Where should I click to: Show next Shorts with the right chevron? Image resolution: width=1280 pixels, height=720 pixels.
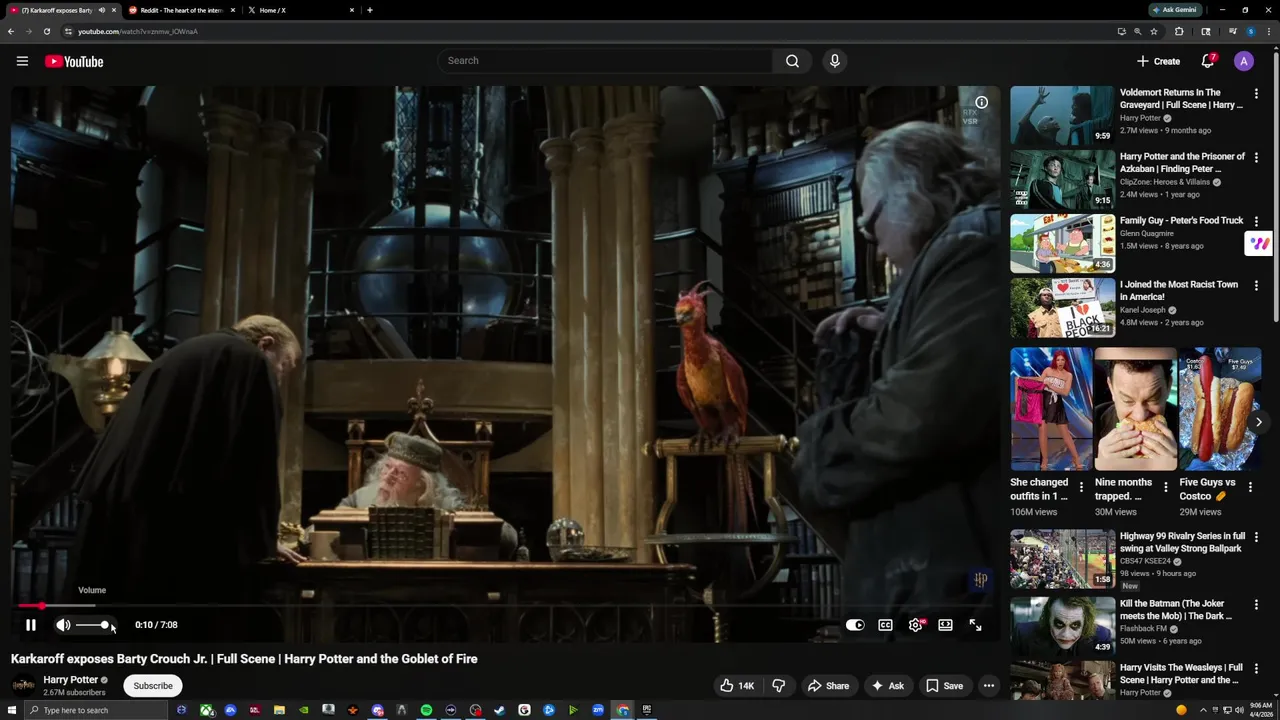pos(1258,422)
